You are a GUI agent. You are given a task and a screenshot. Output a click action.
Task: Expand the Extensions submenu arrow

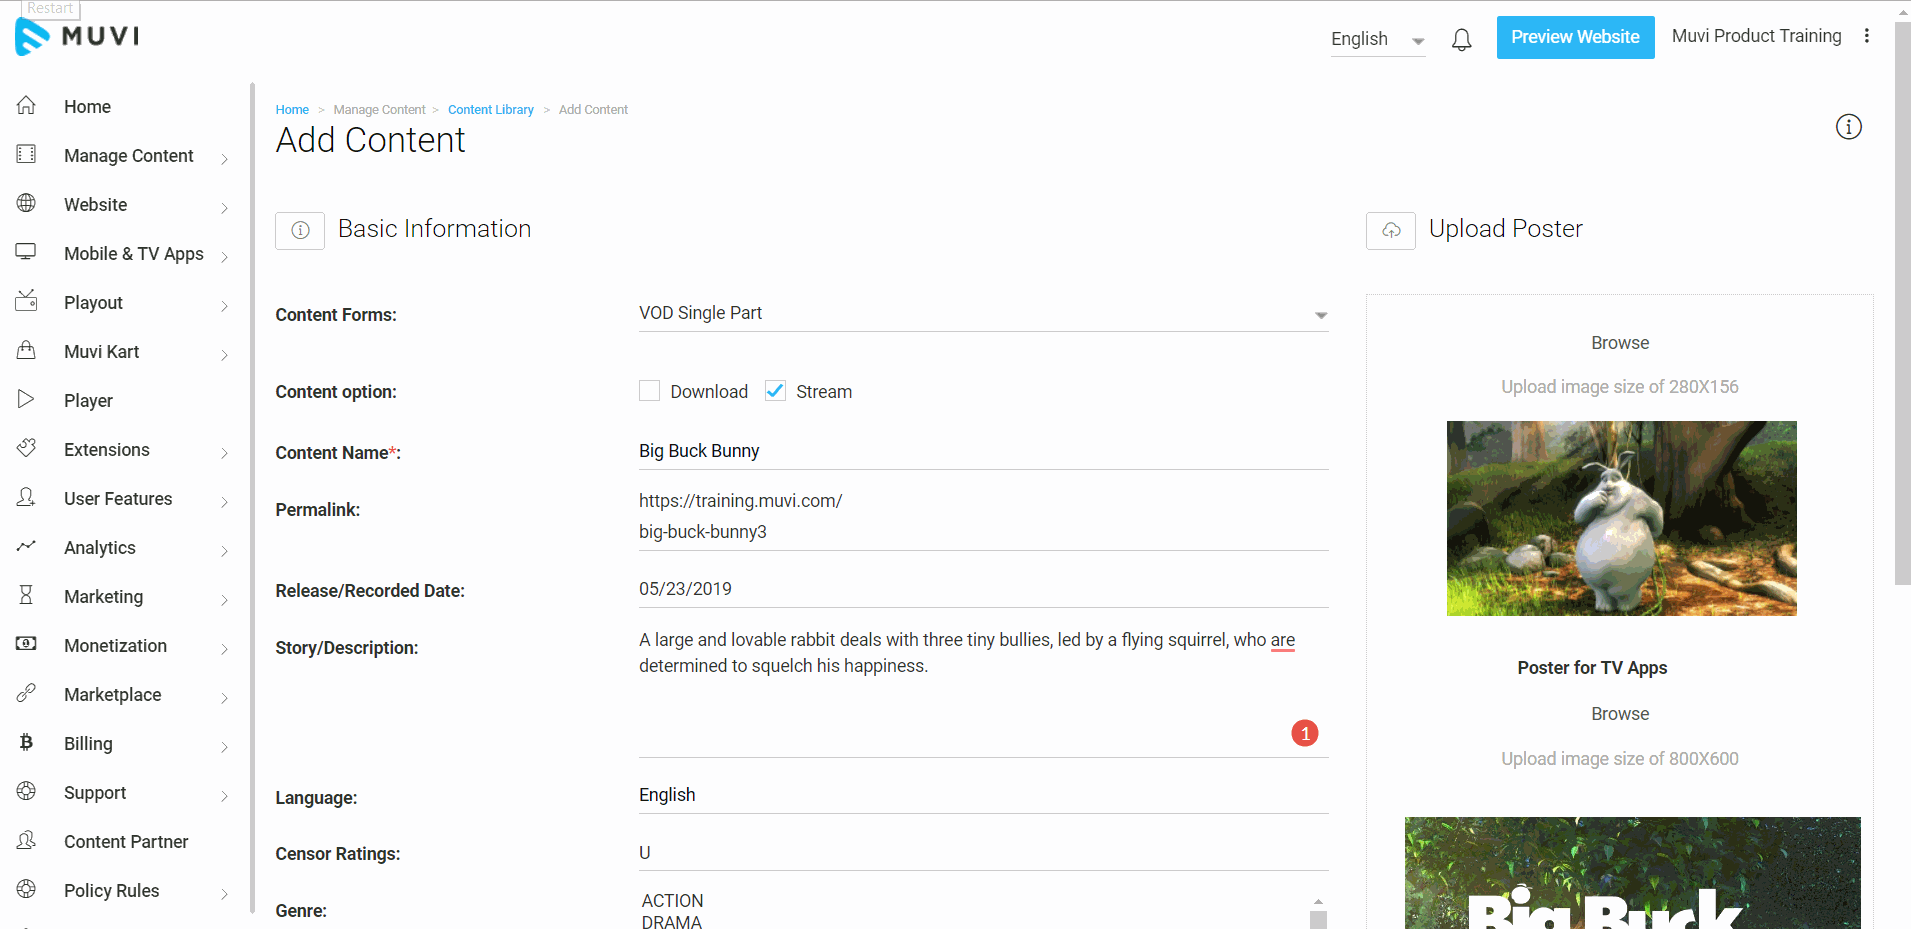[x=224, y=453]
